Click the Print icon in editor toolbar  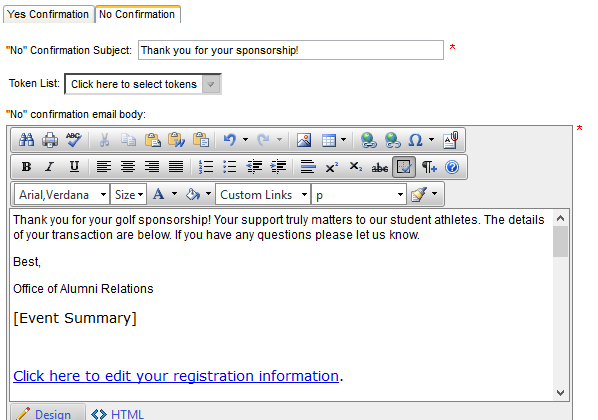click(x=50, y=140)
